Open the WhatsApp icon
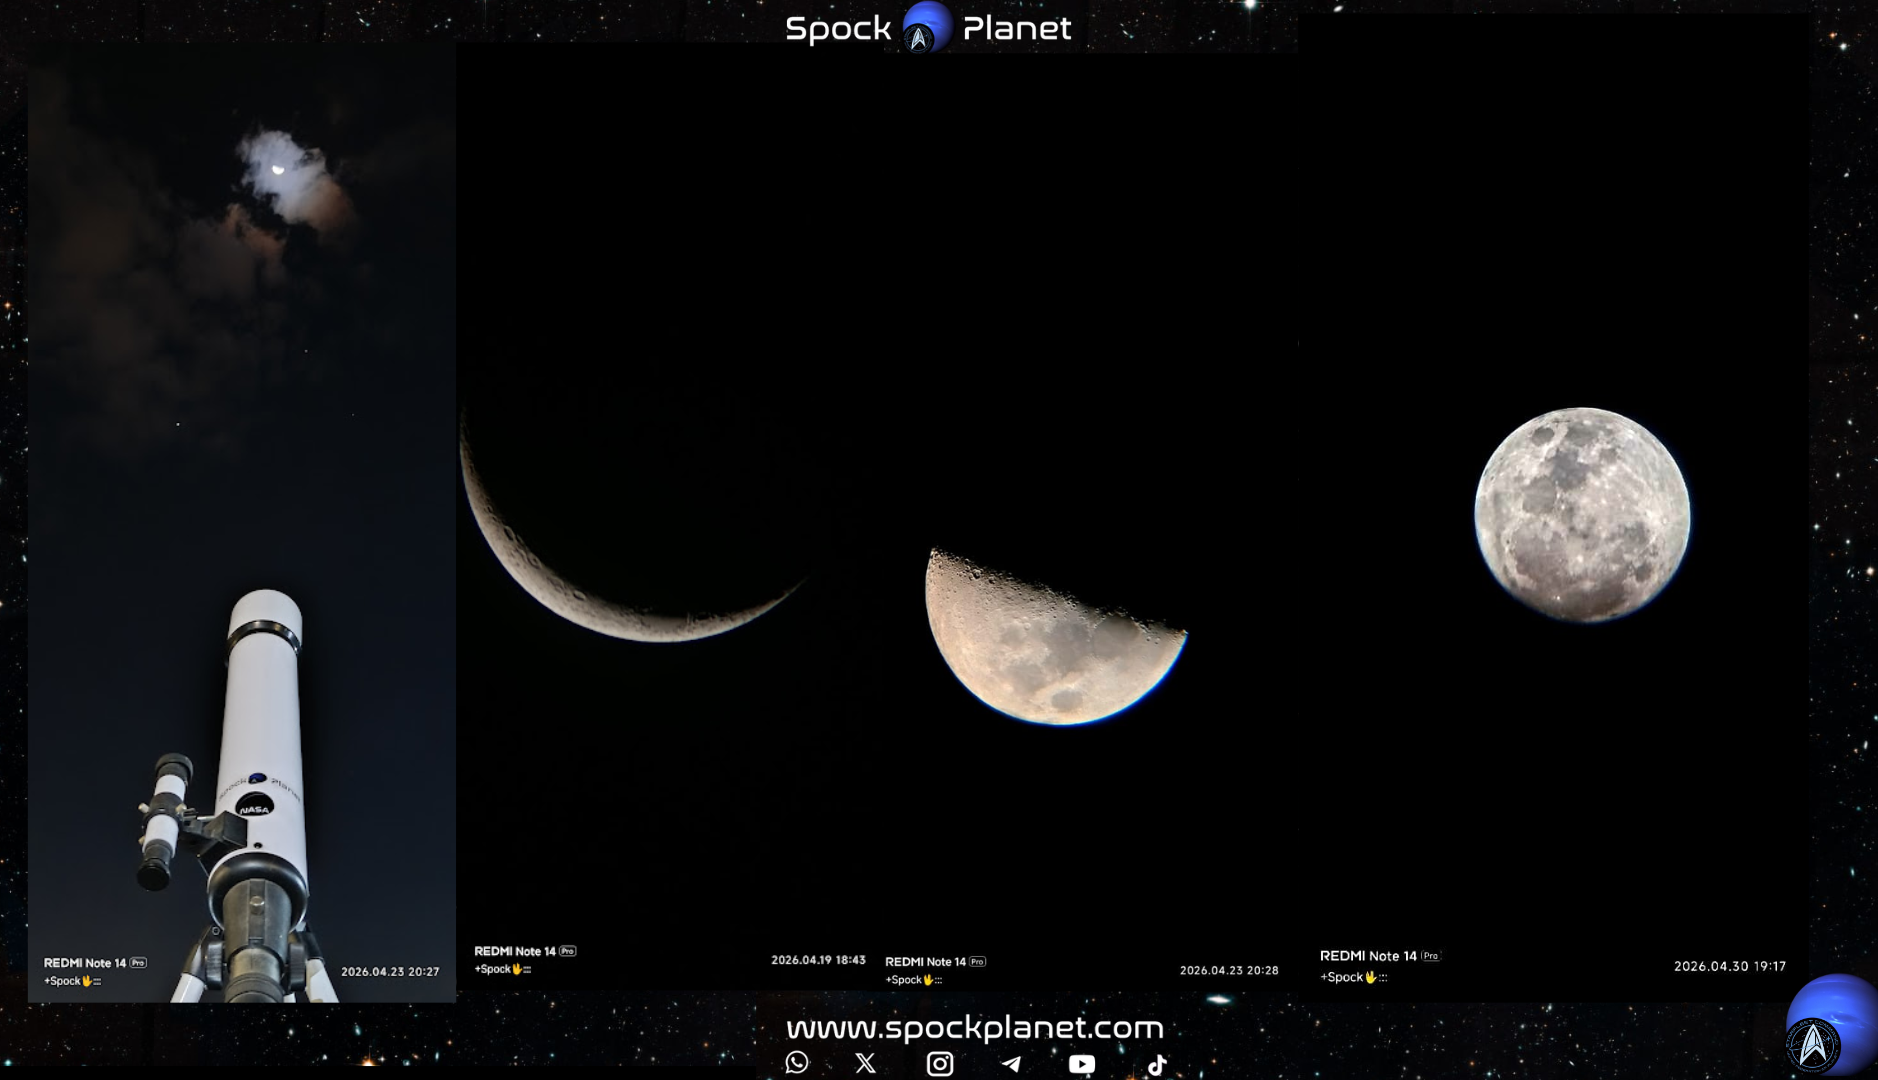Image resolution: width=1878 pixels, height=1080 pixels. pos(797,1063)
